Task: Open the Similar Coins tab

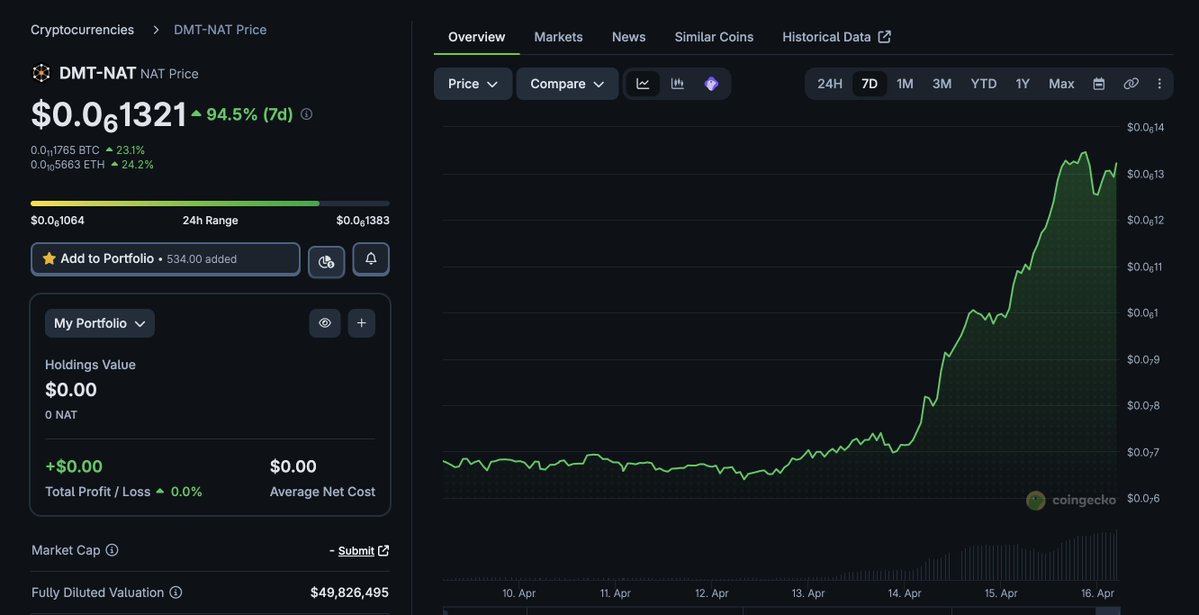Action: [714, 37]
